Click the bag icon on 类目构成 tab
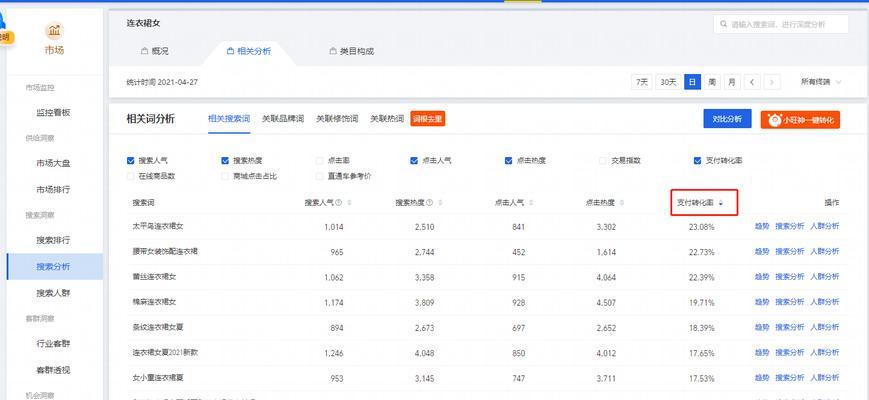Image resolution: width=869 pixels, height=400 pixels. coord(333,52)
